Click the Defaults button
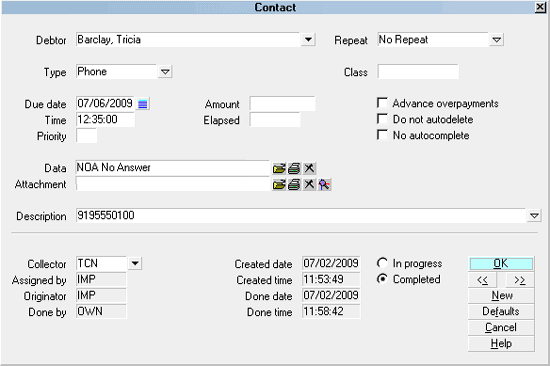 pos(501,311)
